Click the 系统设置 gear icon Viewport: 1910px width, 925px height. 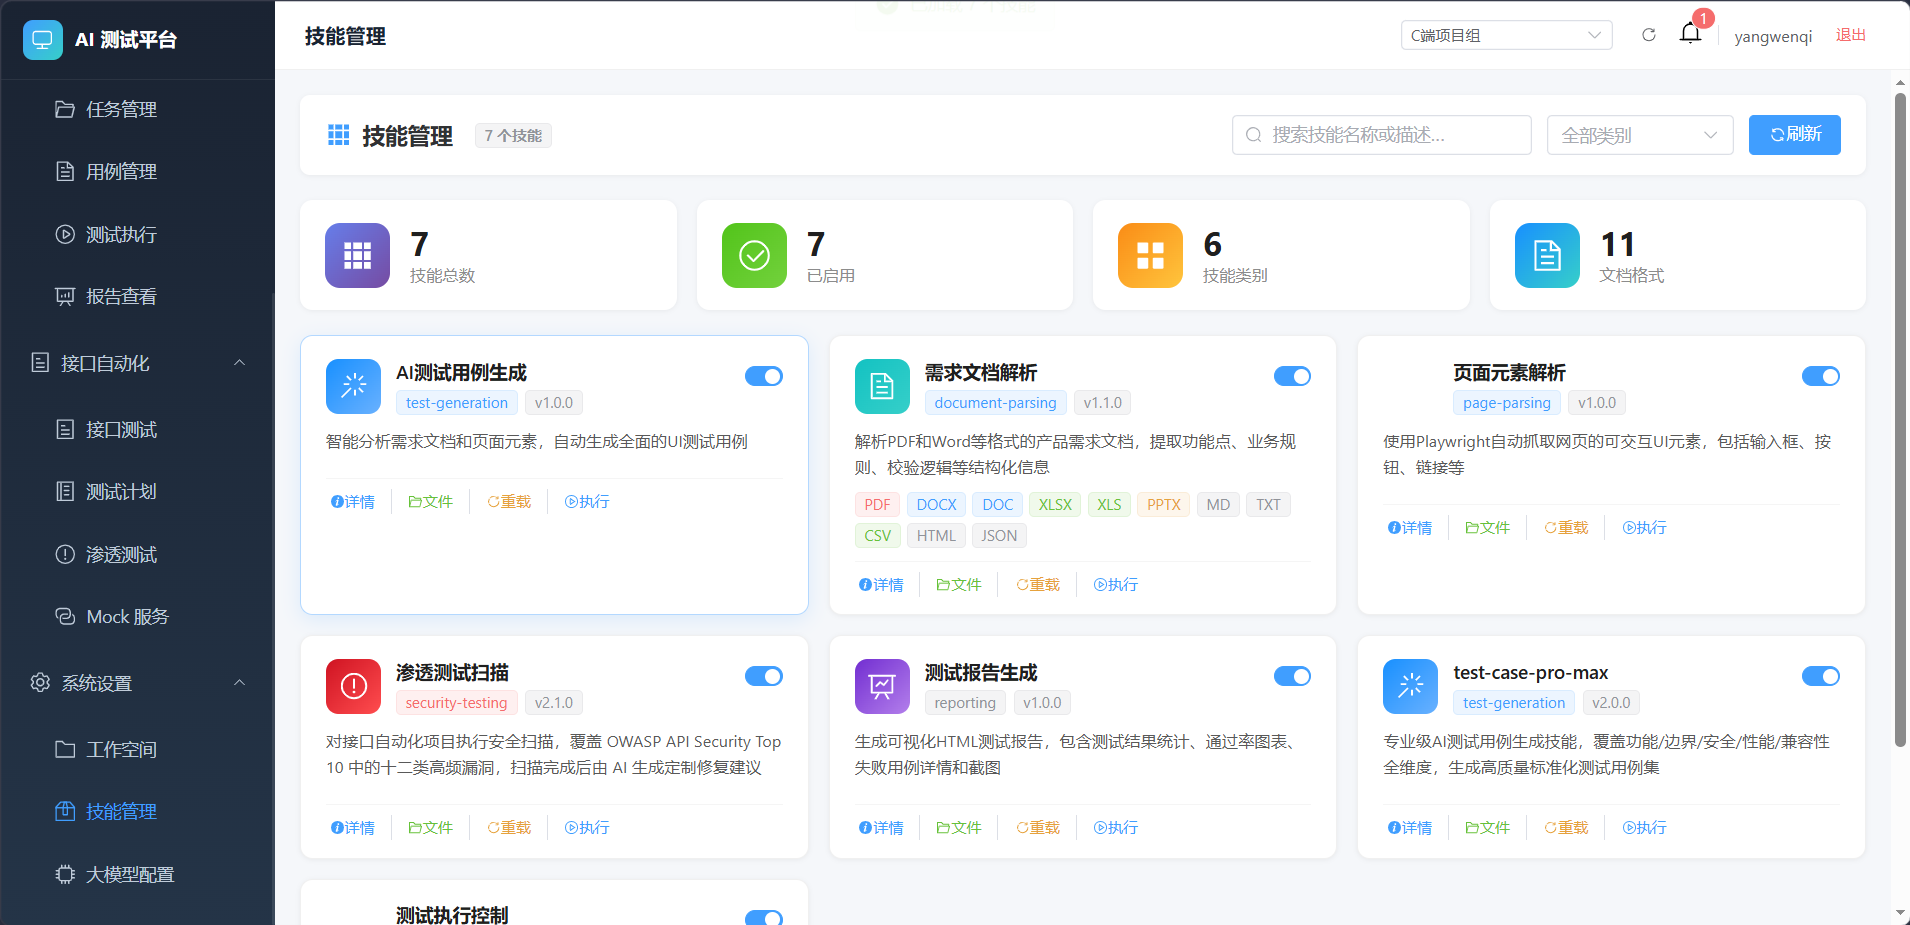coord(40,682)
